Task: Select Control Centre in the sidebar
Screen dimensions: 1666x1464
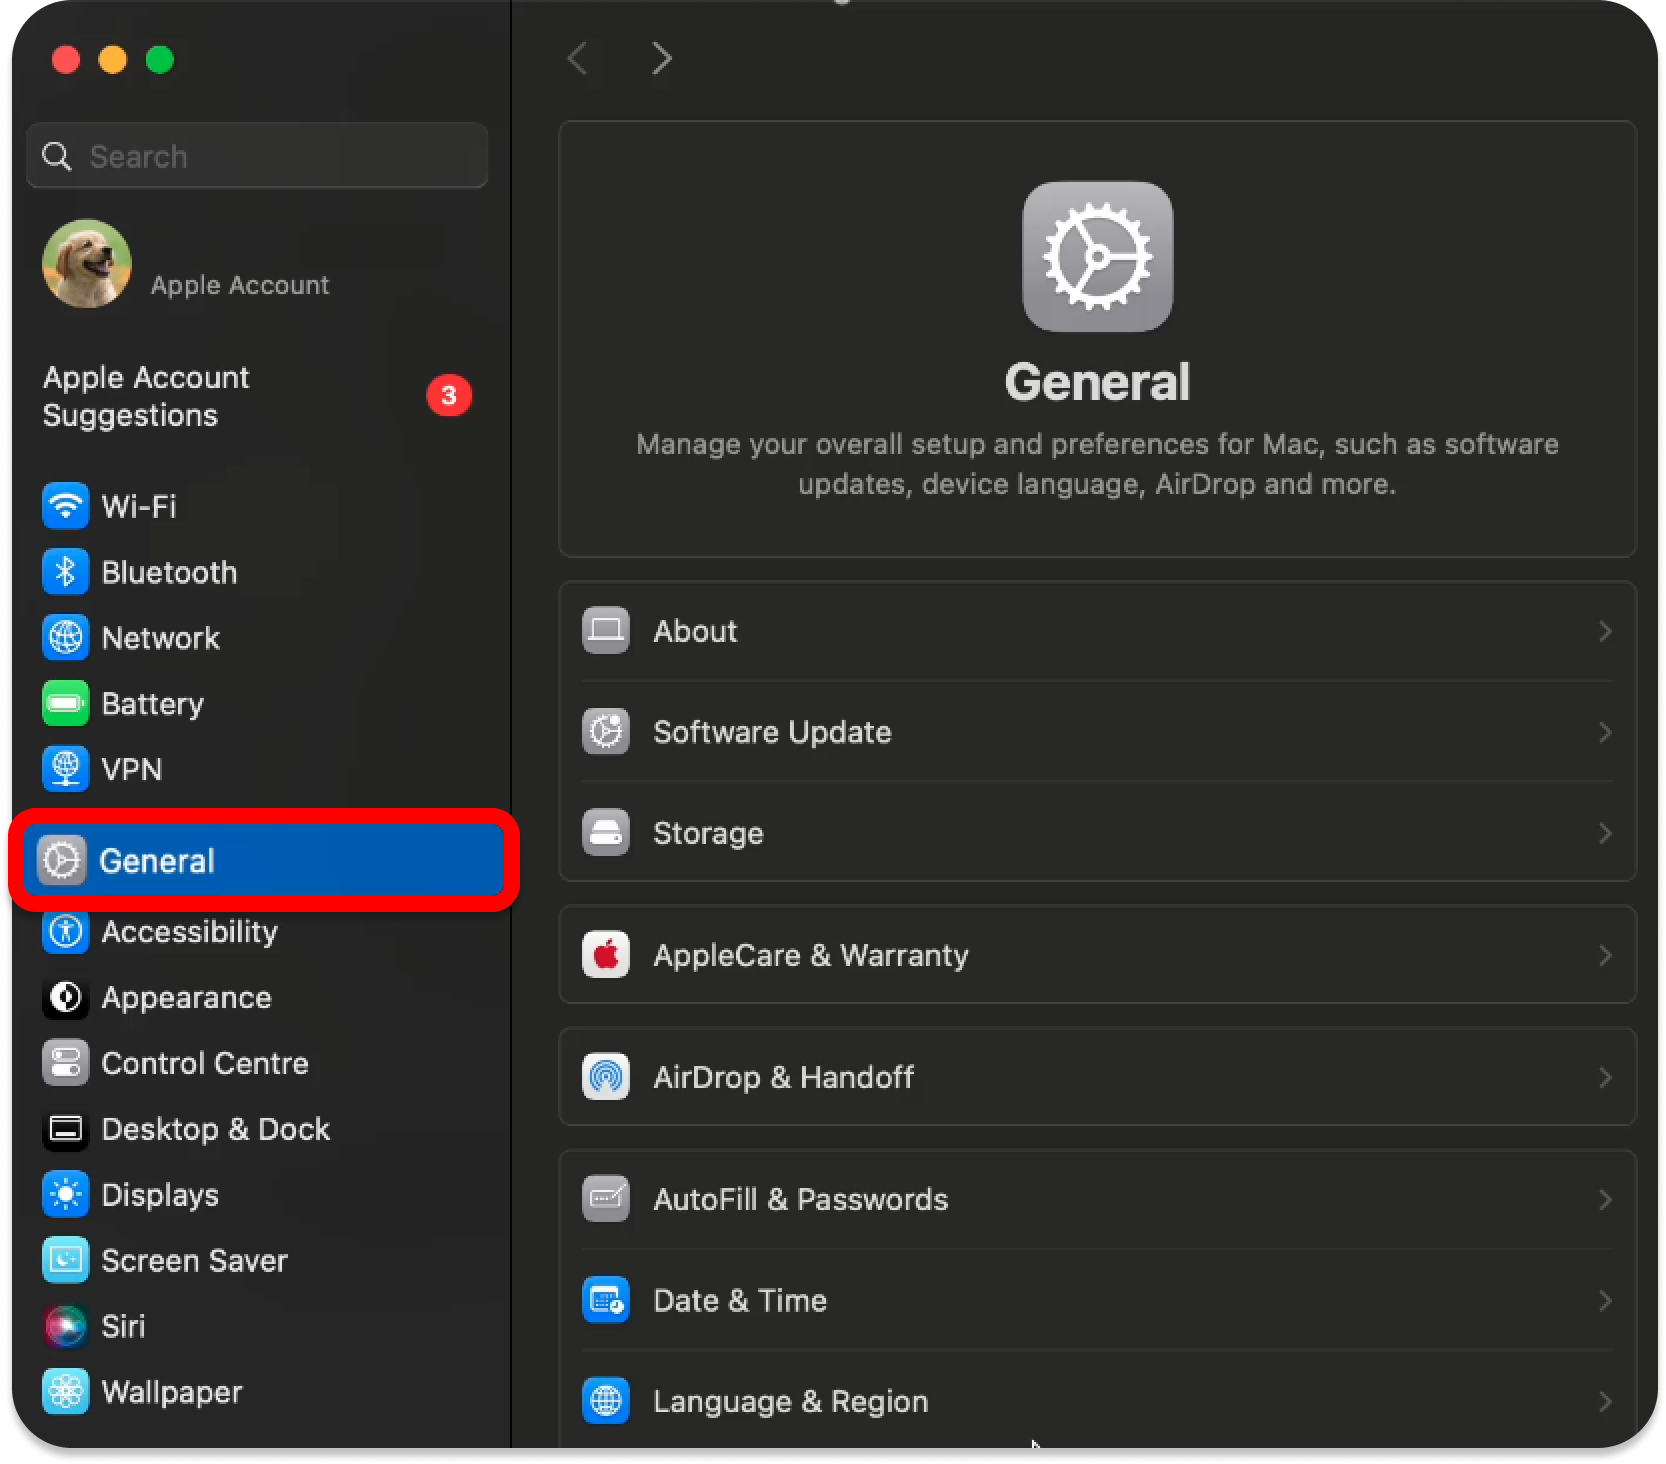Action: [x=204, y=1063]
